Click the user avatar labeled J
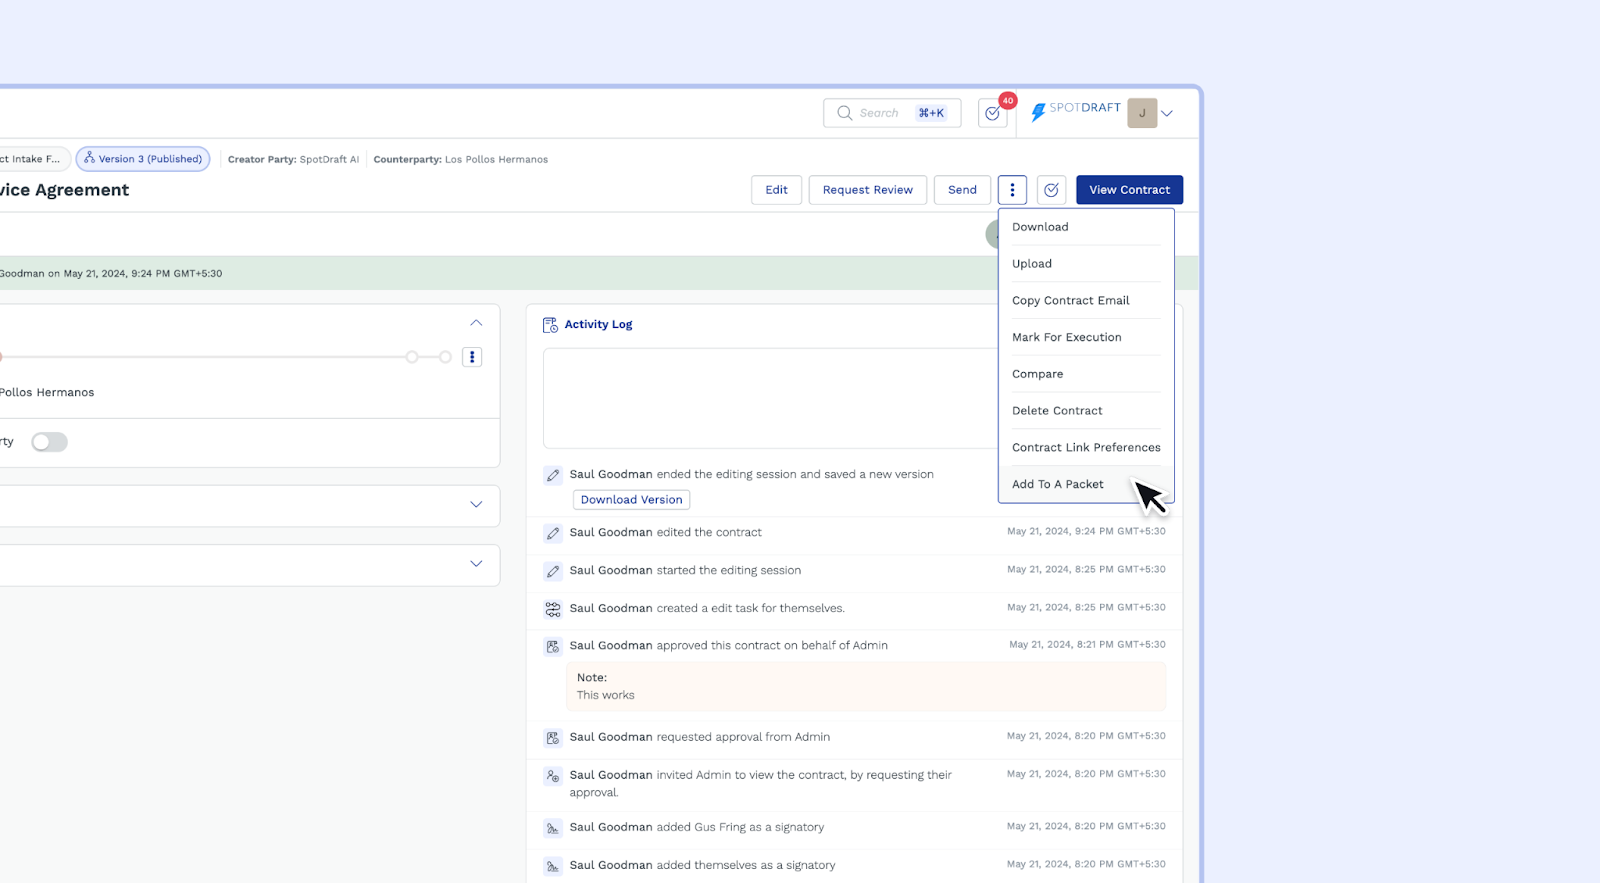The image size is (1600, 883). (1142, 113)
